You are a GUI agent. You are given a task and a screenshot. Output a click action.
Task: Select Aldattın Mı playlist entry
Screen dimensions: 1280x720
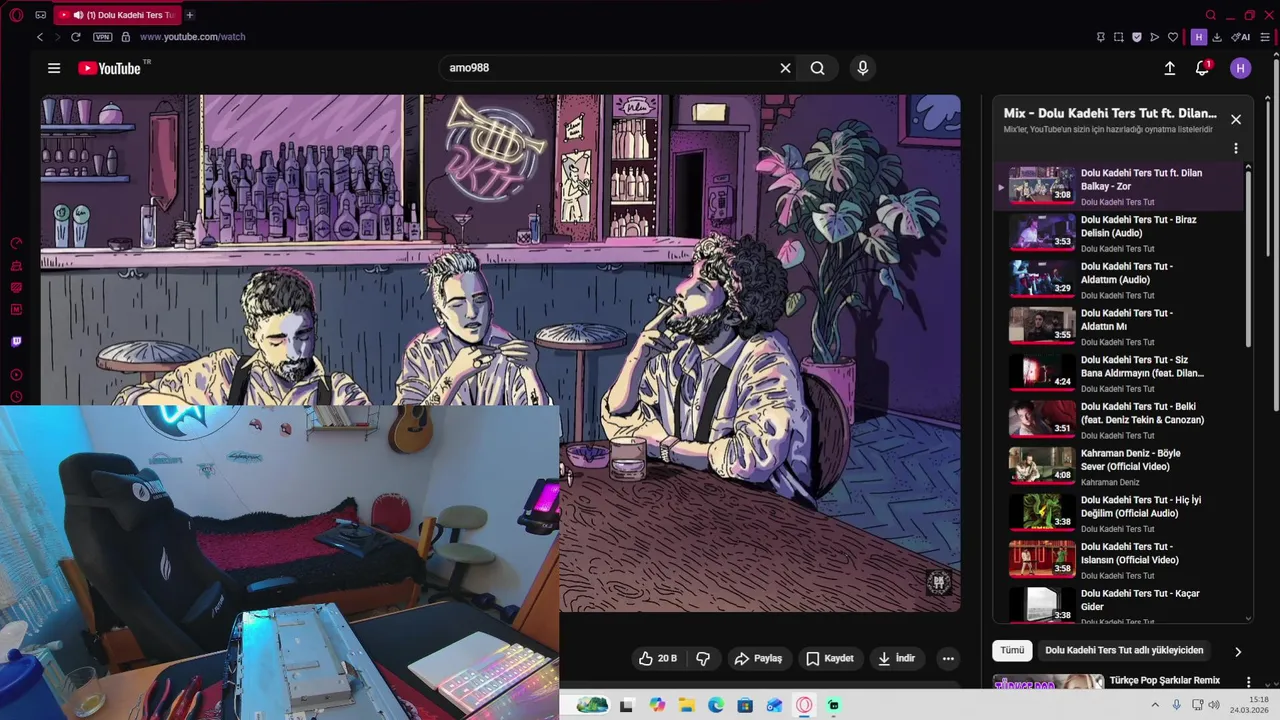(x=1118, y=327)
